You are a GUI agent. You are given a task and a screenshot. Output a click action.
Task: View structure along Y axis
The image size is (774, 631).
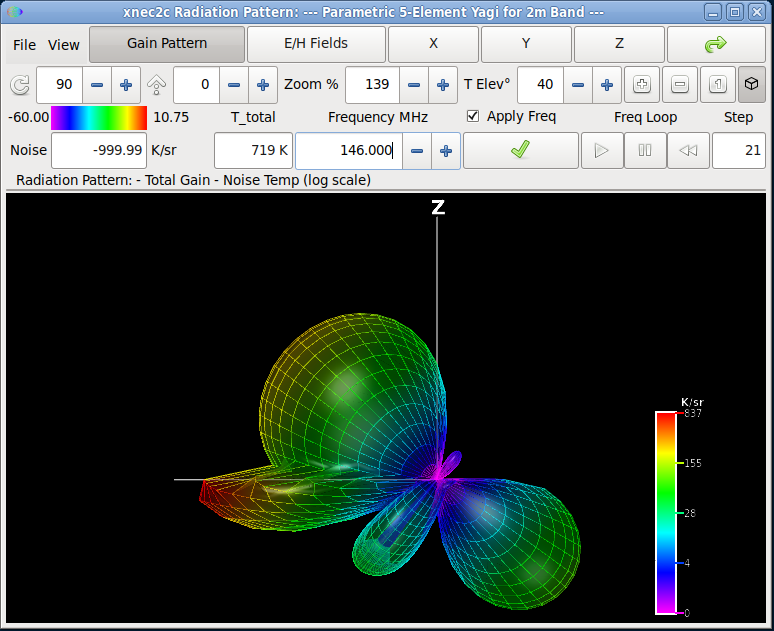pos(526,44)
